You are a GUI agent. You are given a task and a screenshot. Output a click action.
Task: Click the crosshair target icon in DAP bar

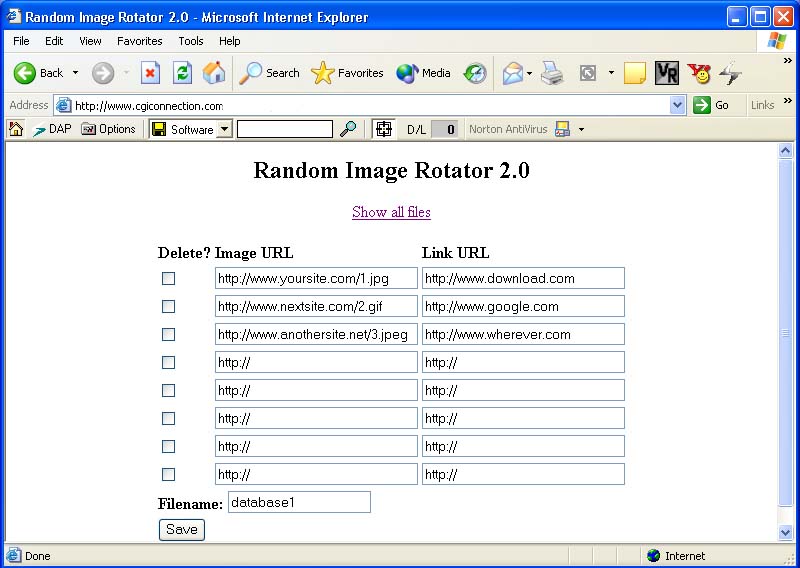[384, 129]
